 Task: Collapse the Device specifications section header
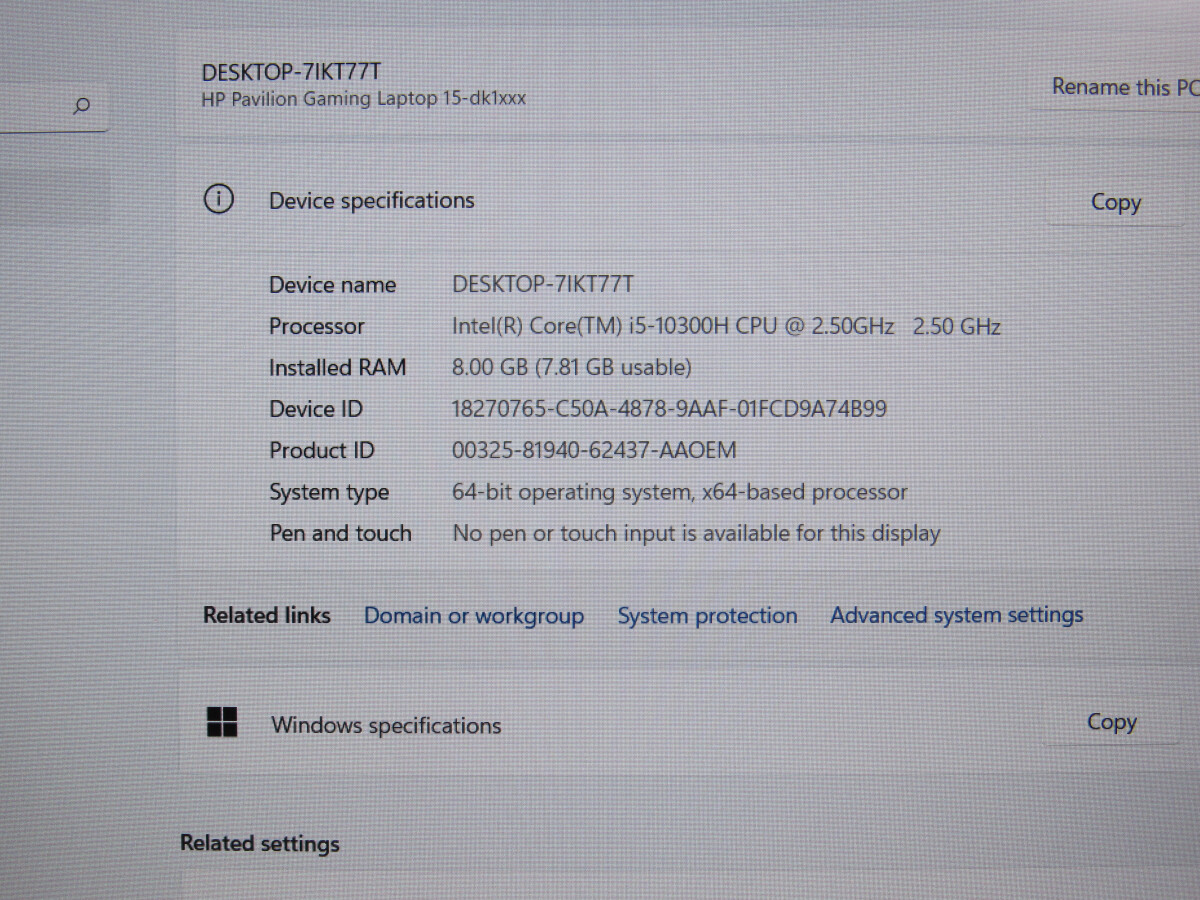[x=690, y=201]
